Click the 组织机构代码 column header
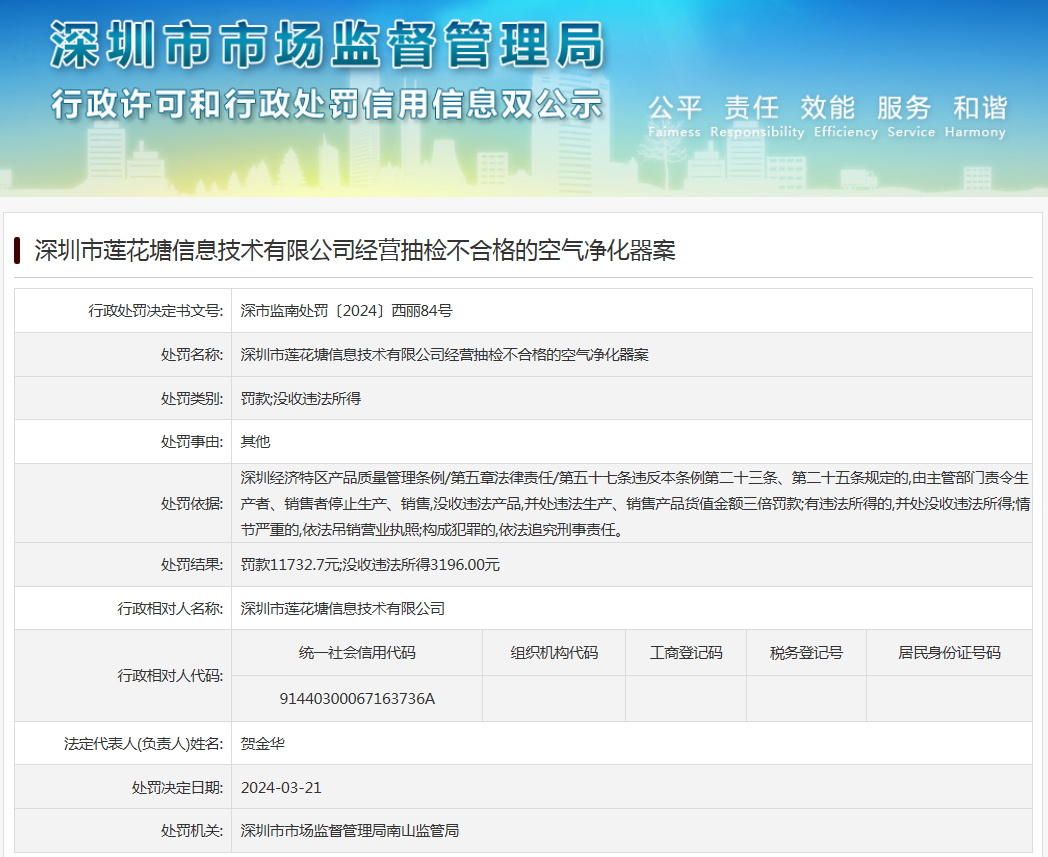Screen dimensions: 1048x857 coord(554,653)
